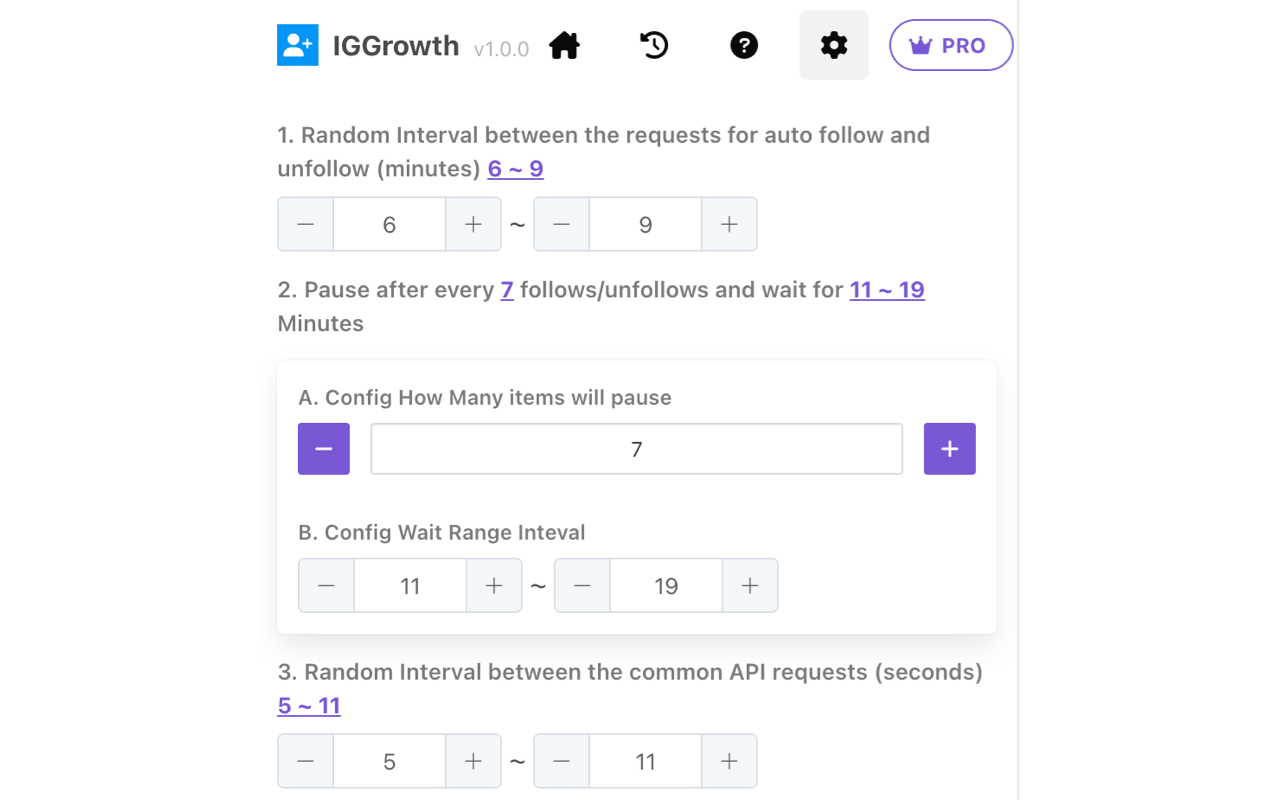Increase API request interval value 5
Viewport: 1280px width, 800px height.
473,761
